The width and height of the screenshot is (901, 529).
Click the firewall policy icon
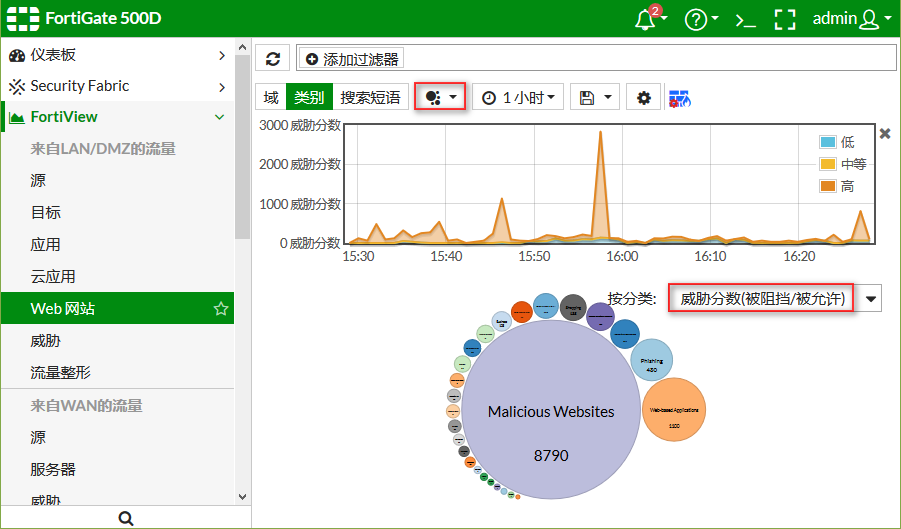pyautogui.click(x=680, y=99)
